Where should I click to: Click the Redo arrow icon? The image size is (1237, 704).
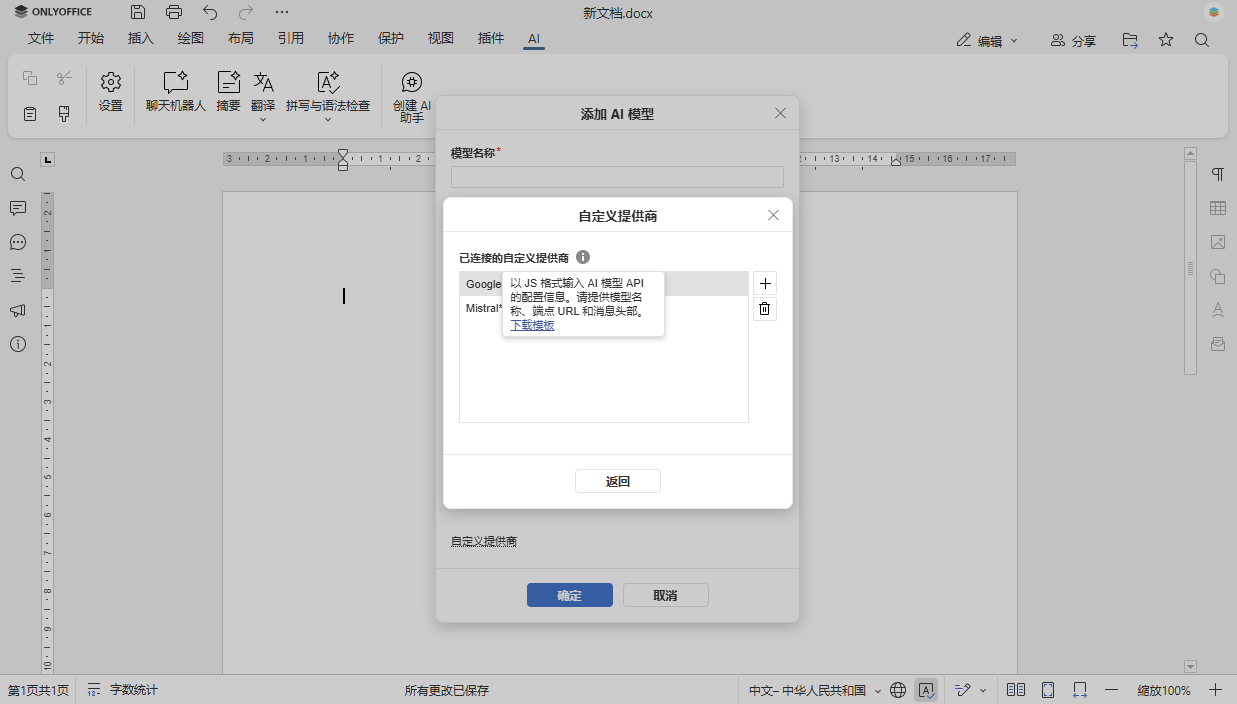pyautogui.click(x=246, y=13)
